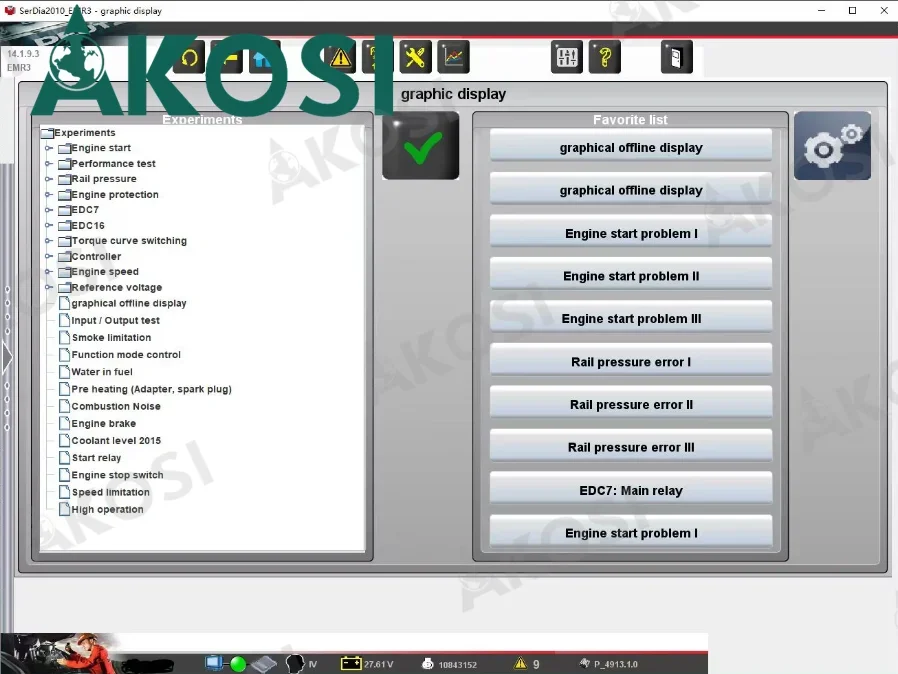Click the P_4913.1.0 text in status bar
Viewport: 898px width, 674px height.
click(616, 664)
